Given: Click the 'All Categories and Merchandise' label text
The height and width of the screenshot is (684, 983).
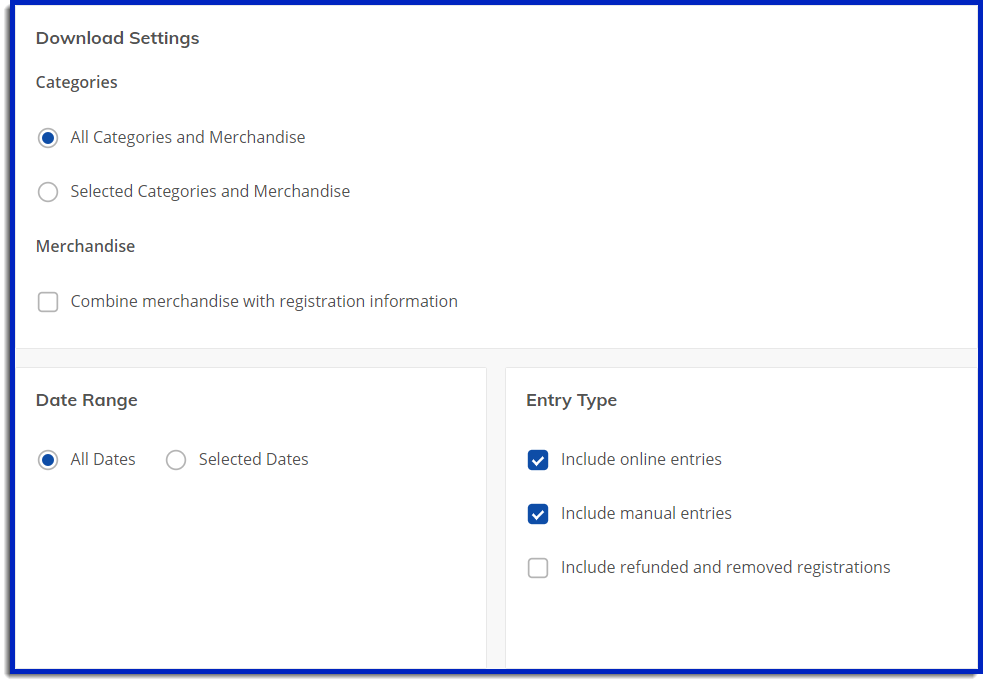Looking at the screenshot, I should 187,137.
